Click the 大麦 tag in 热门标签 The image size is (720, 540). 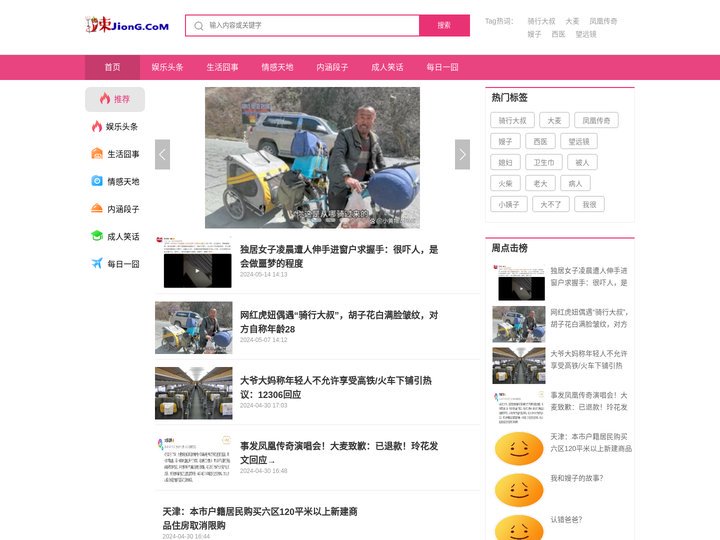click(x=554, y=120)
